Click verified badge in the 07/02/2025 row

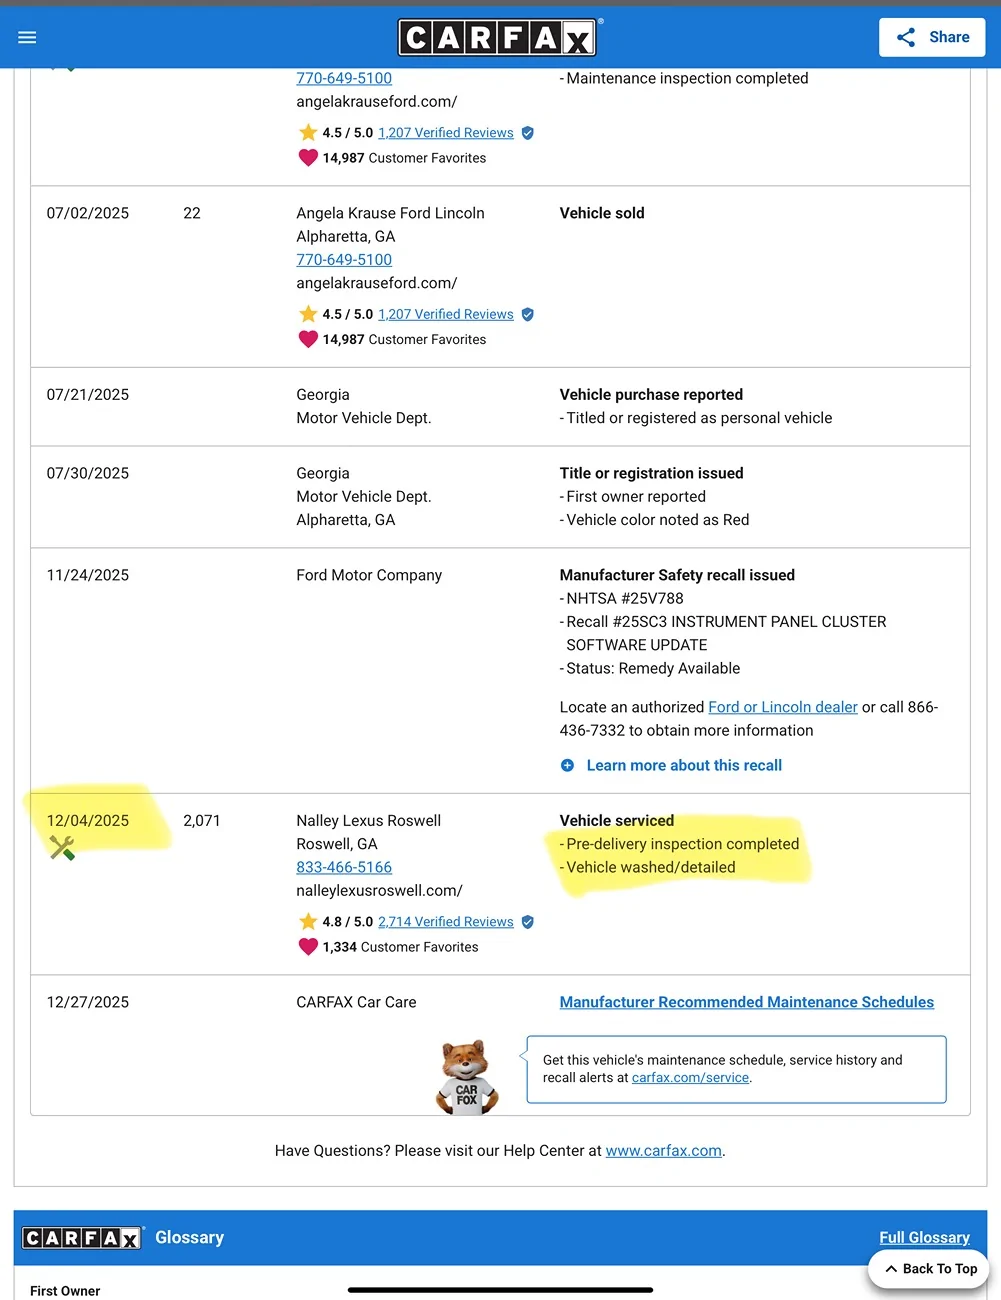528,314
